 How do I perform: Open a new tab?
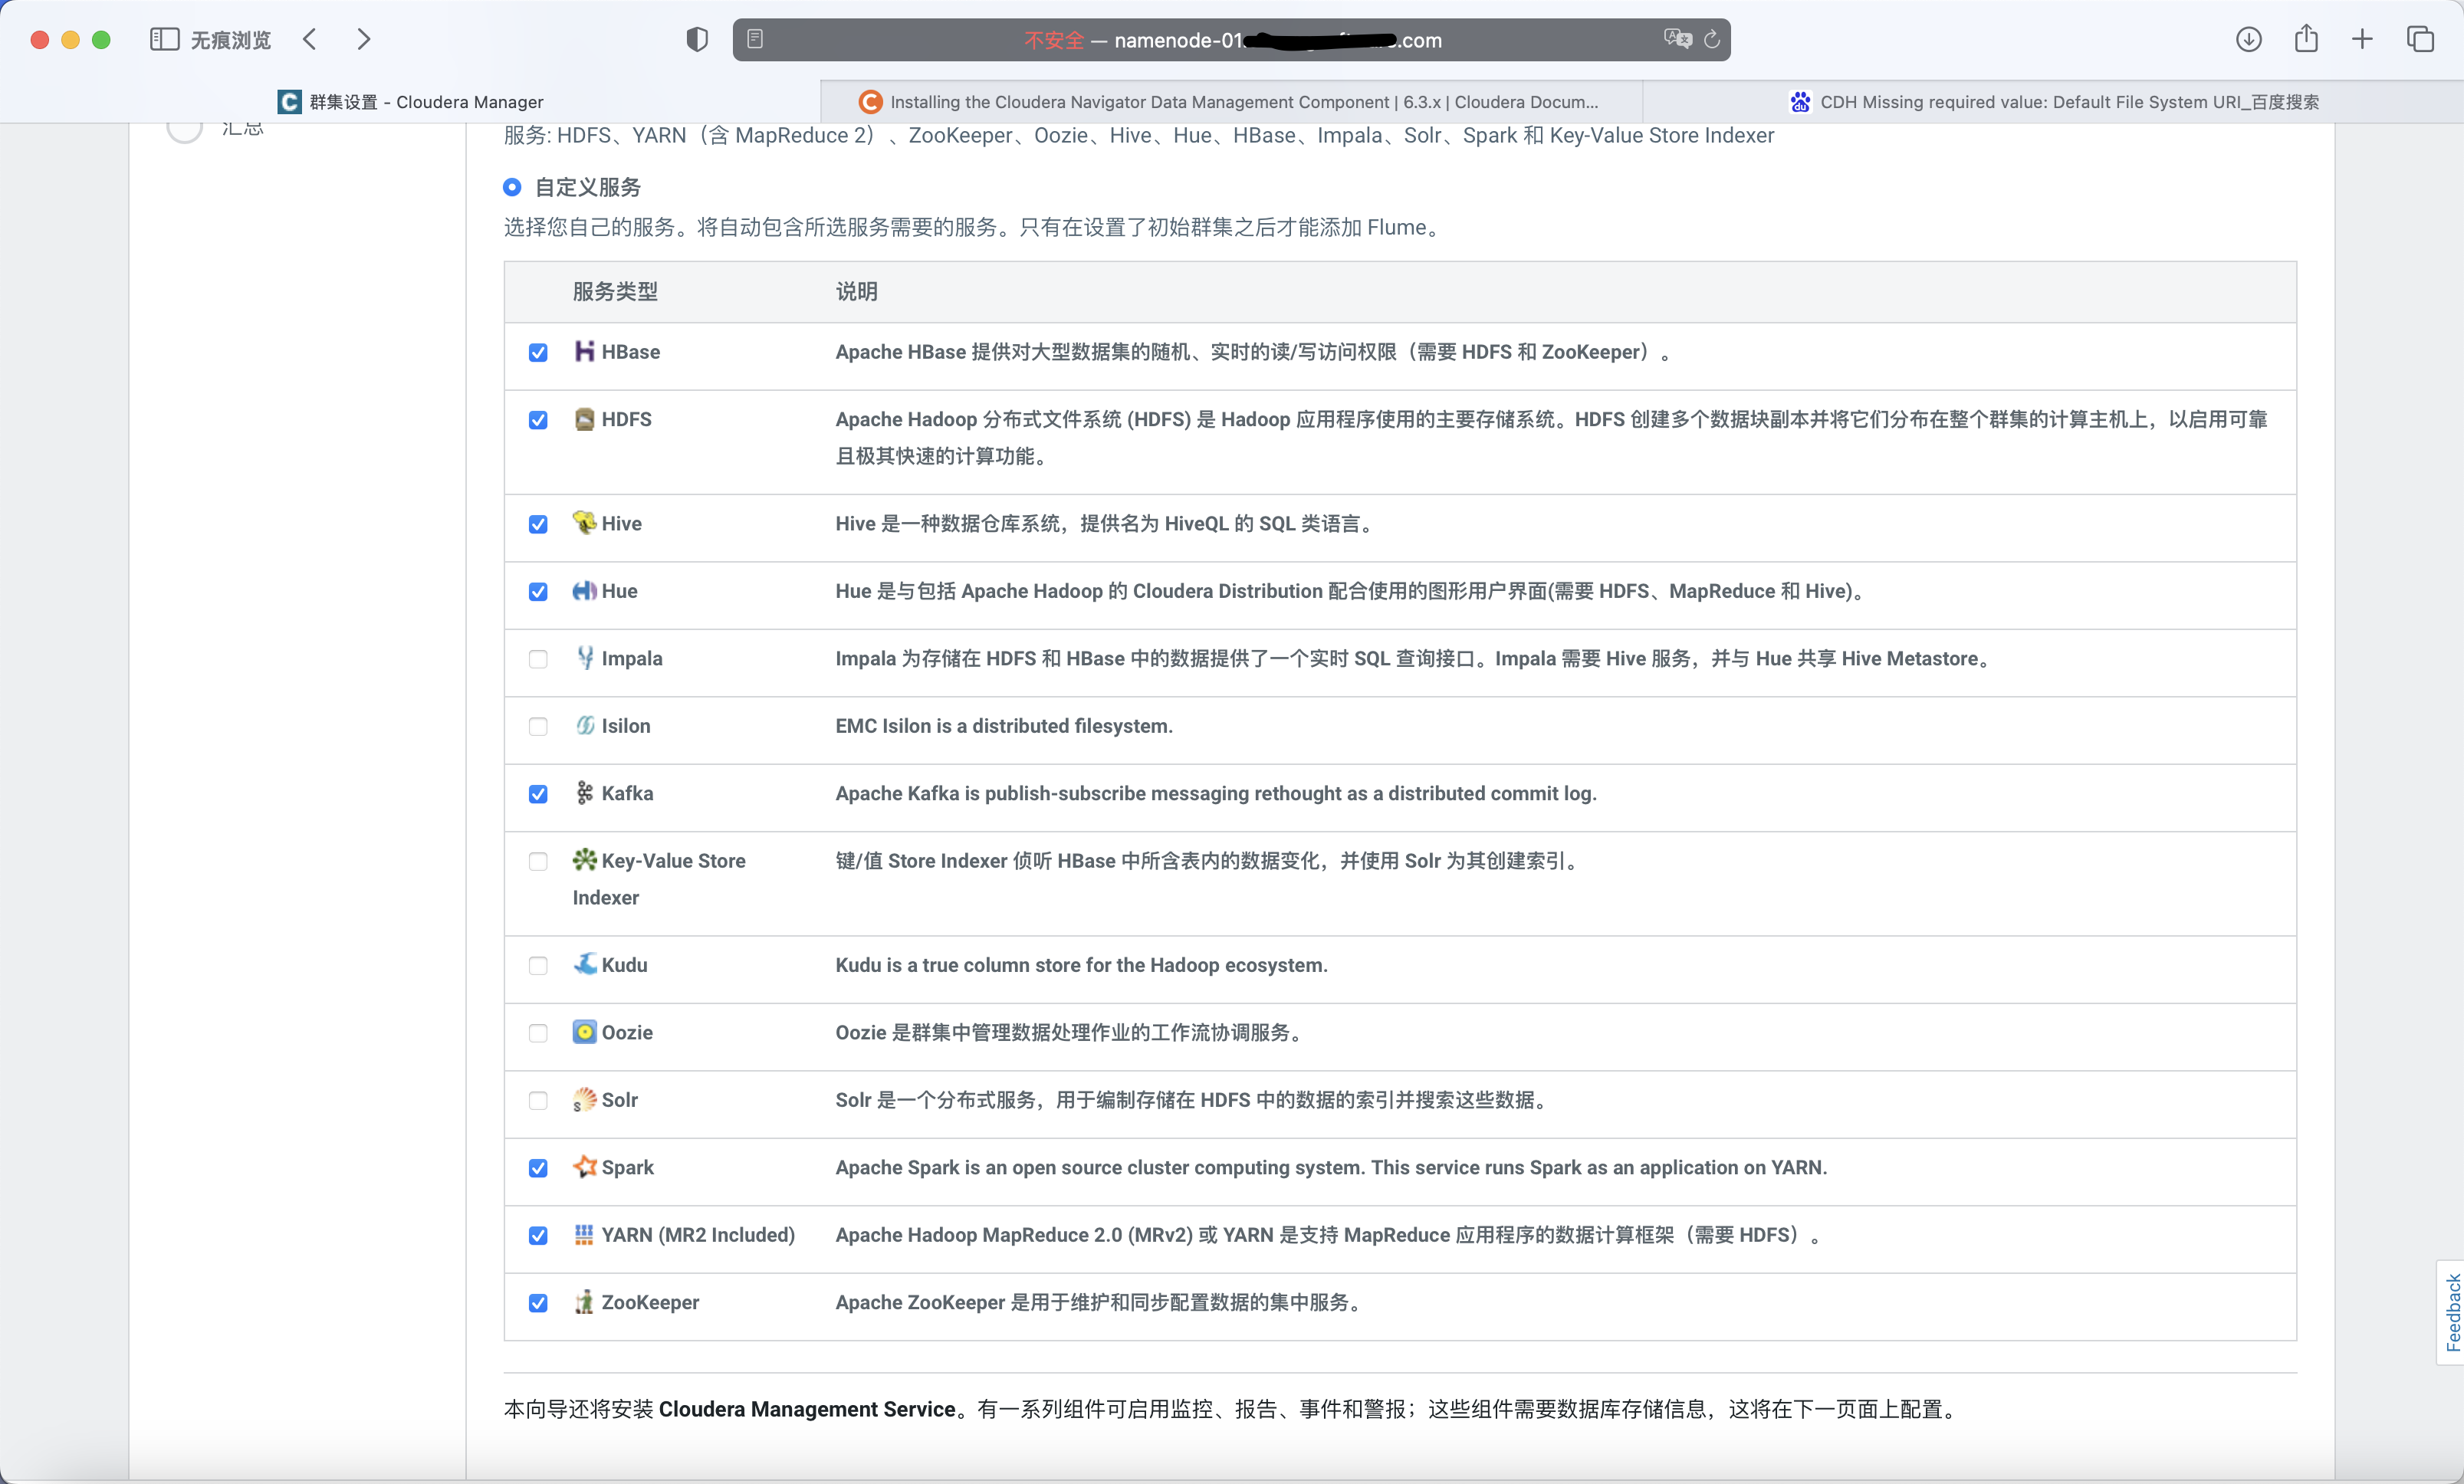pos(2362,39)
